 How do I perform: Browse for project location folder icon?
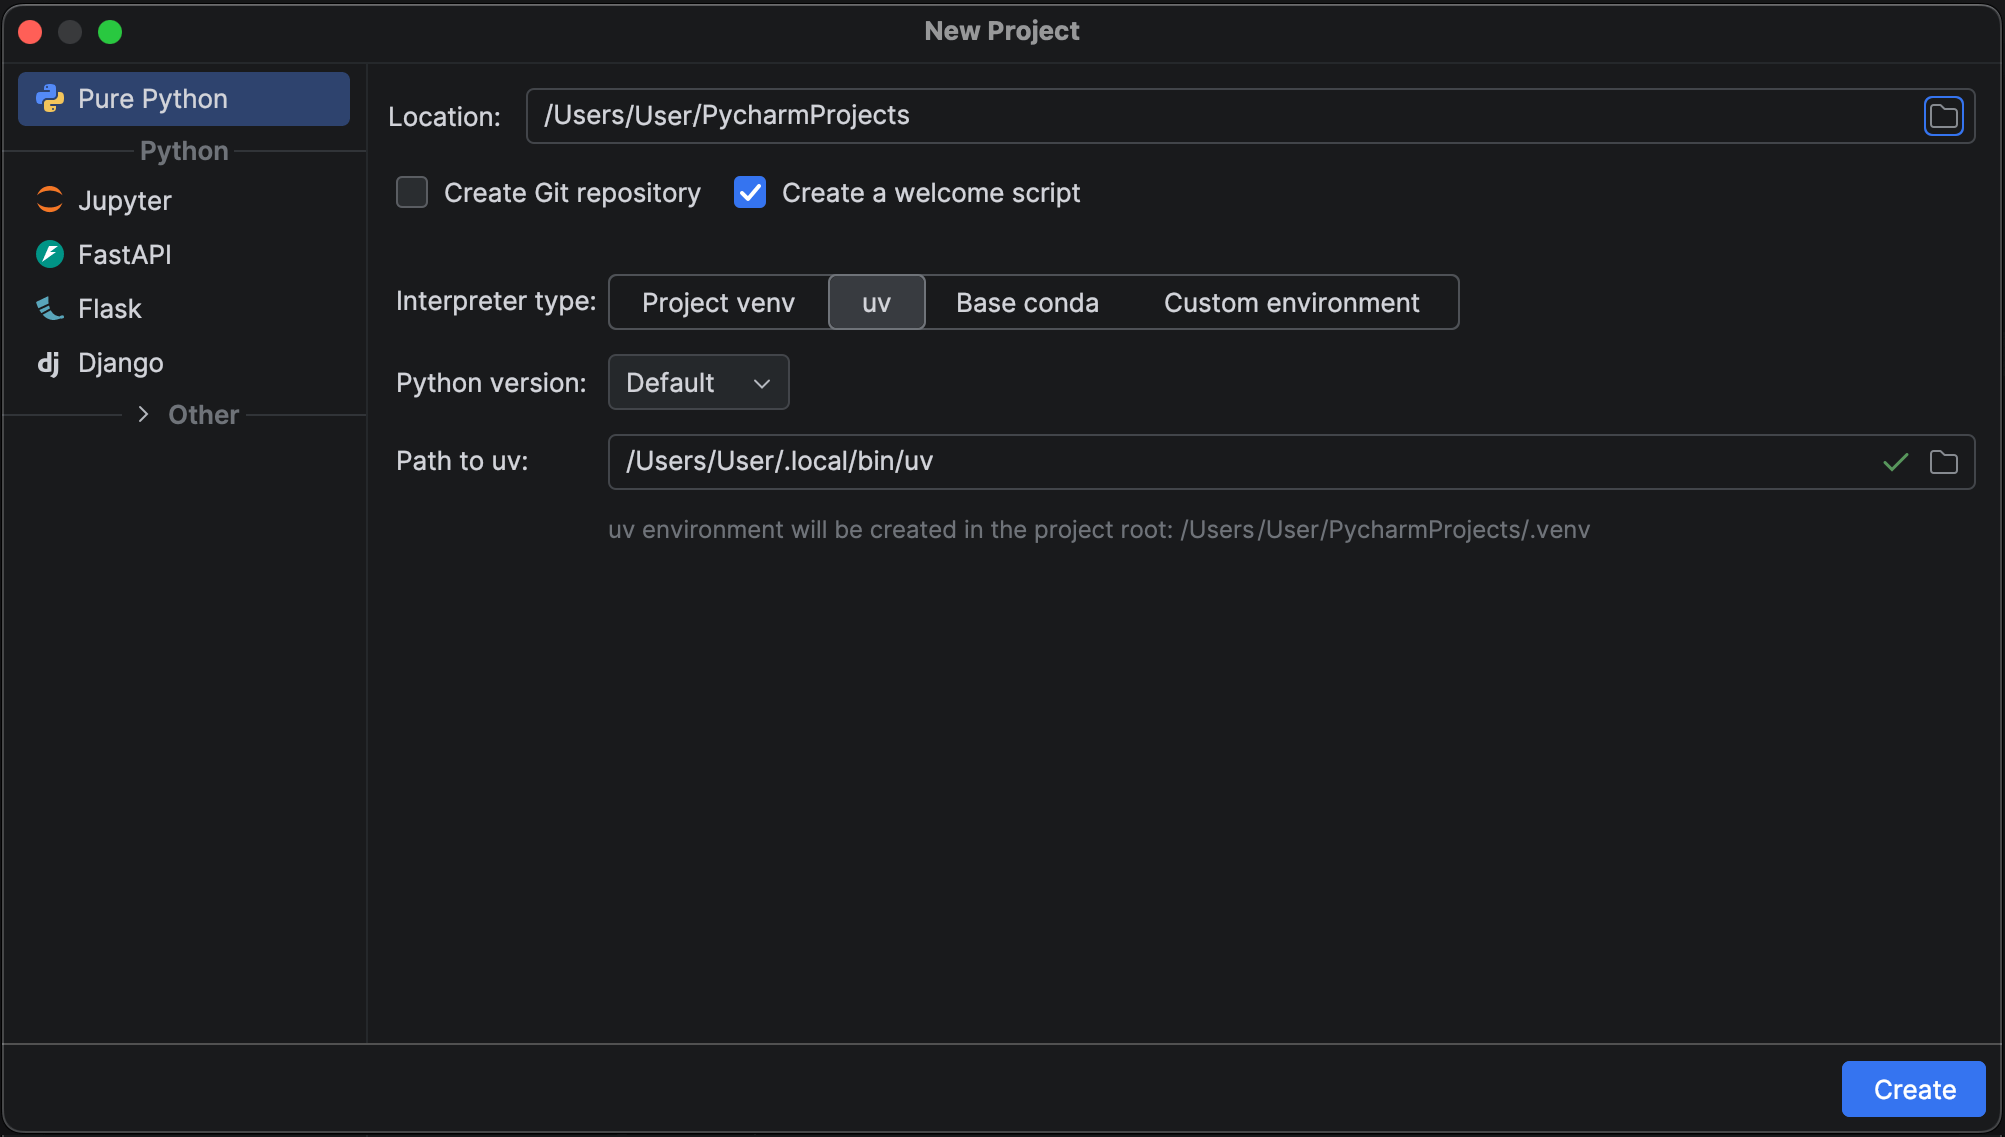click(x=1943, y=116)
